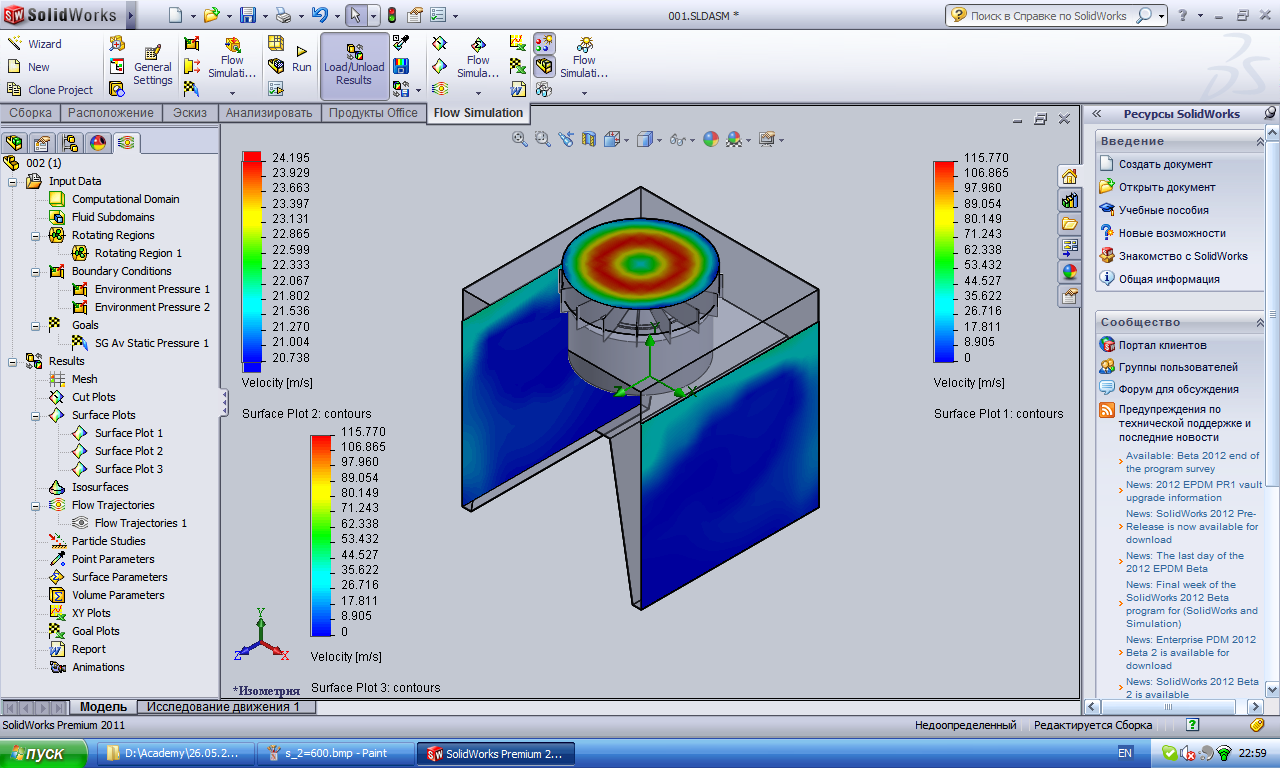The height and width of the screenshot is (768, 1280).
Task: Click the Surface Plot 1 velocity color legend
Action: [945, 260]
